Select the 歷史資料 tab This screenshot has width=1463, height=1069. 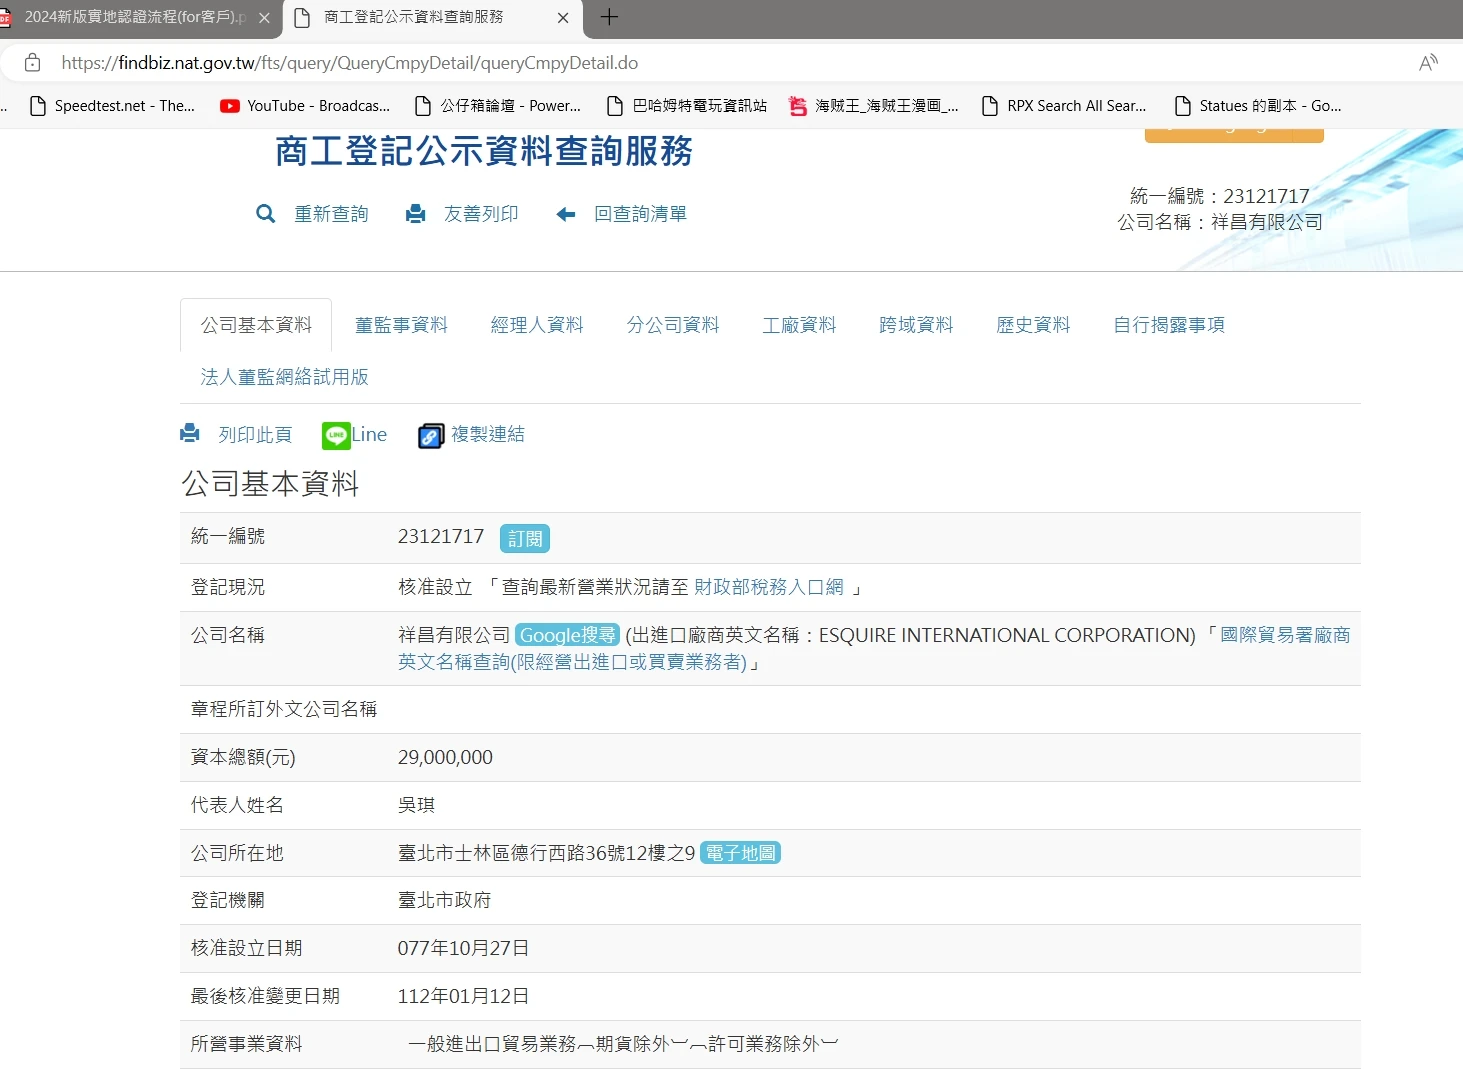click(x=1033, y=325)
